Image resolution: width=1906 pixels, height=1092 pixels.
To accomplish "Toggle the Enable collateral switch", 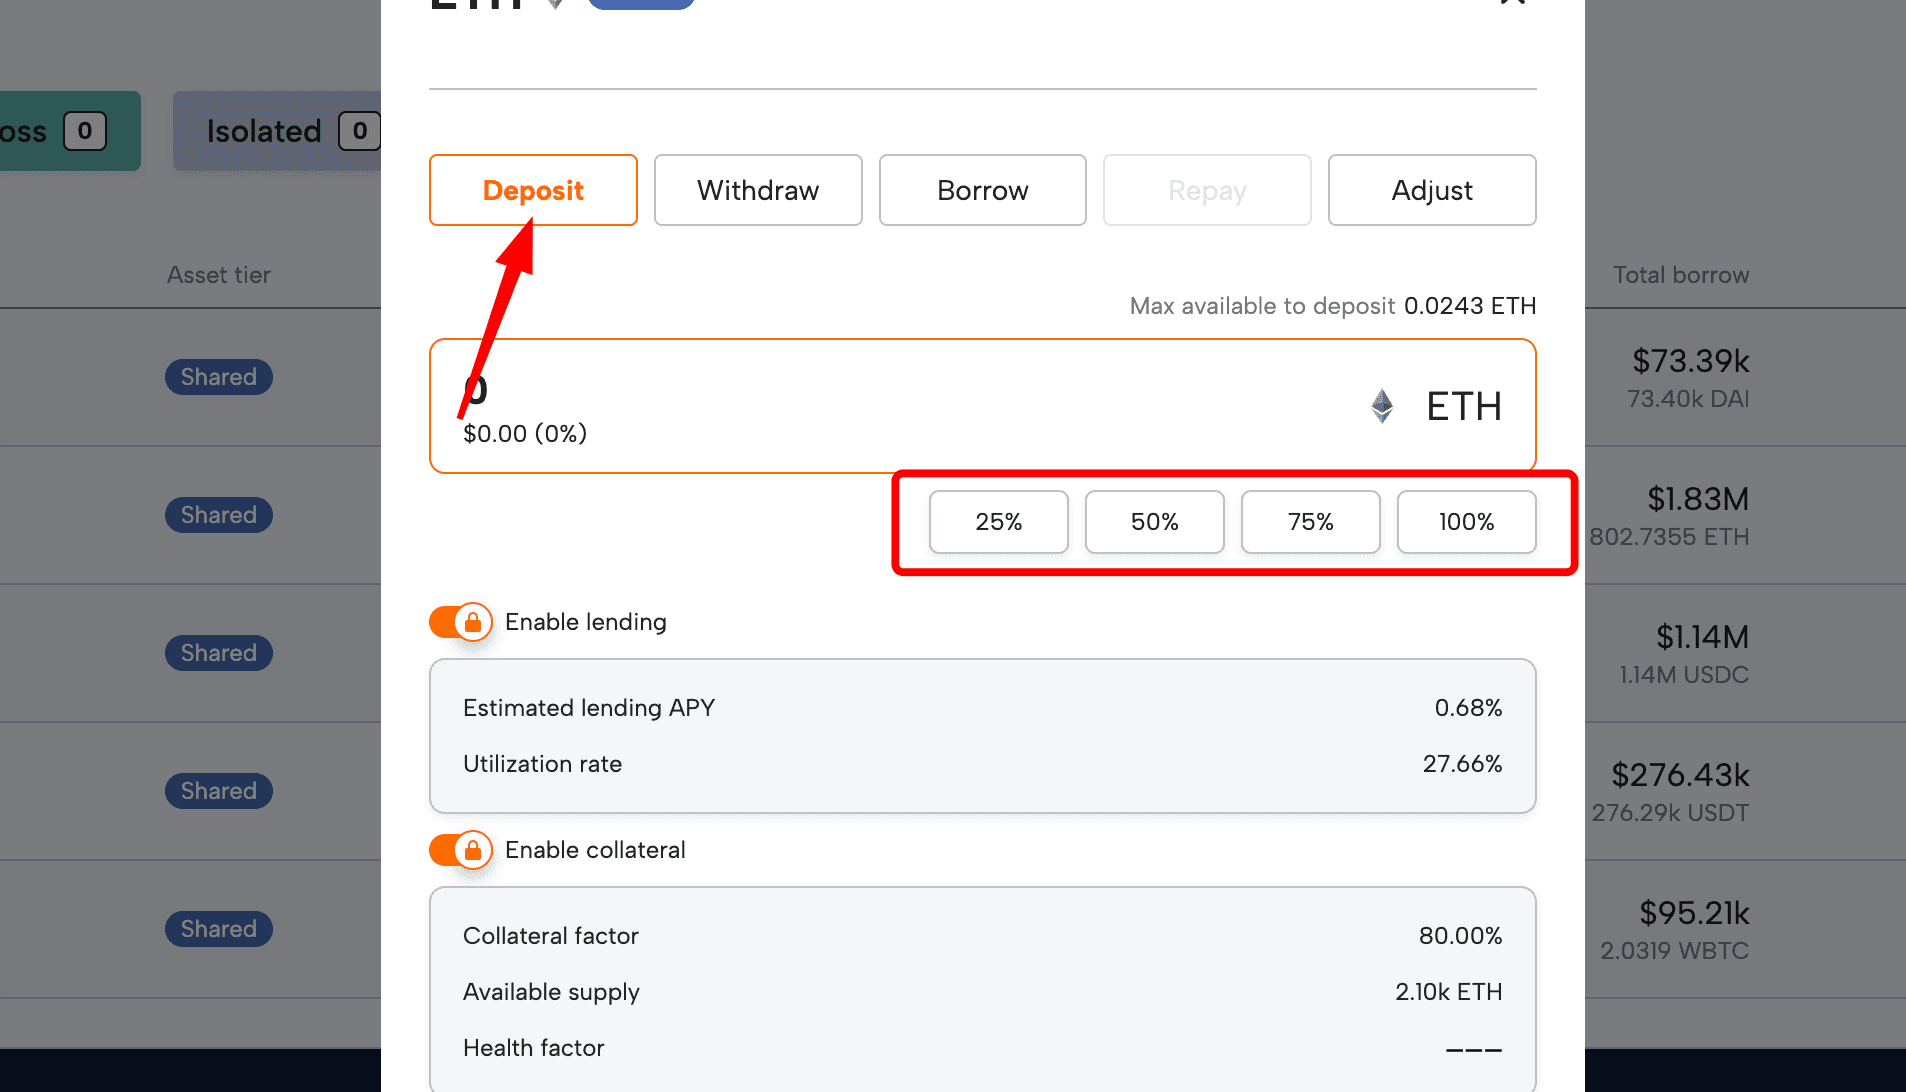I will click(461, 850).
